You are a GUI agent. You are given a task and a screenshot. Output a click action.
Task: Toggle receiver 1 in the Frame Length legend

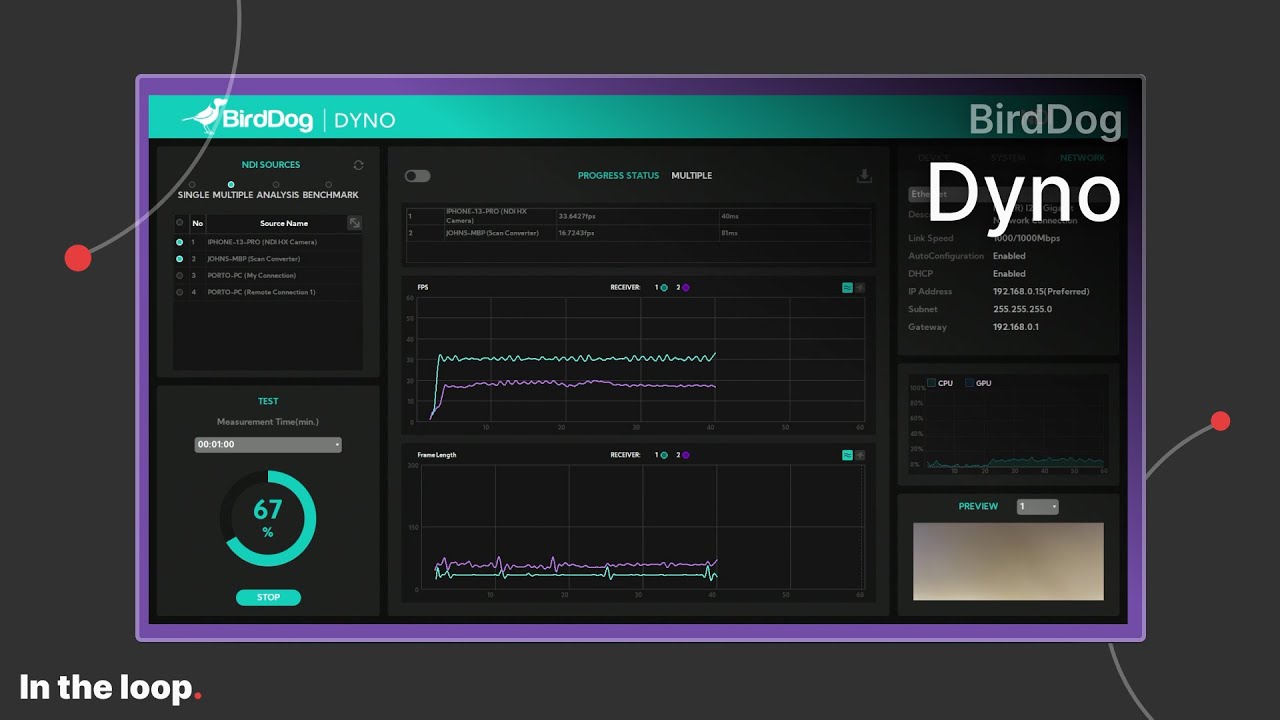663,455
